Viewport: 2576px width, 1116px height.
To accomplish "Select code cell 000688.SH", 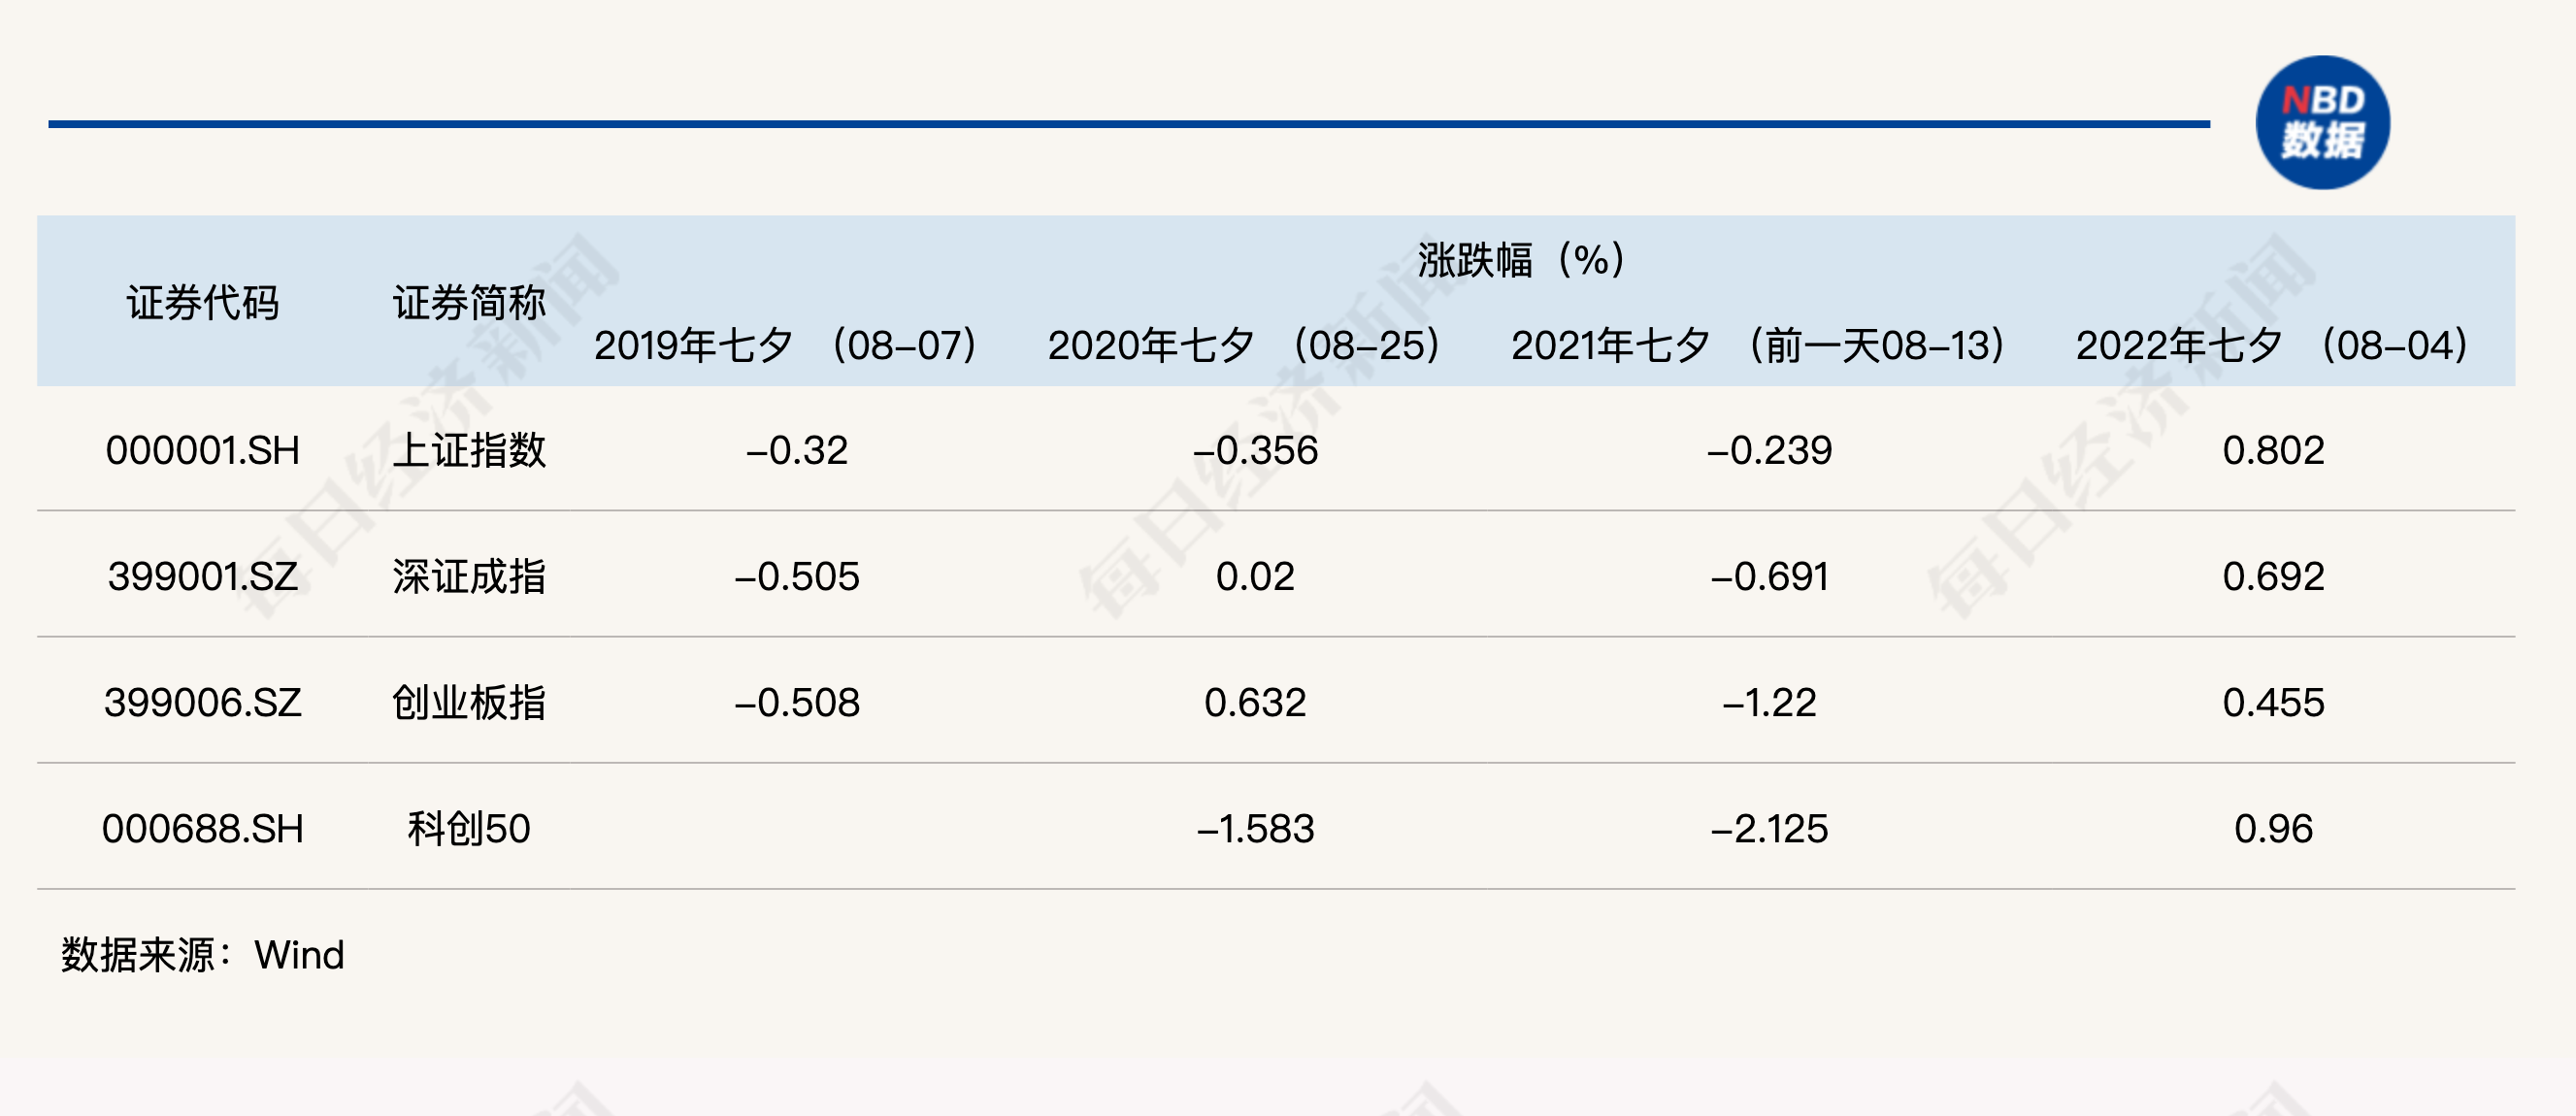I will click(x=202, y=828).
